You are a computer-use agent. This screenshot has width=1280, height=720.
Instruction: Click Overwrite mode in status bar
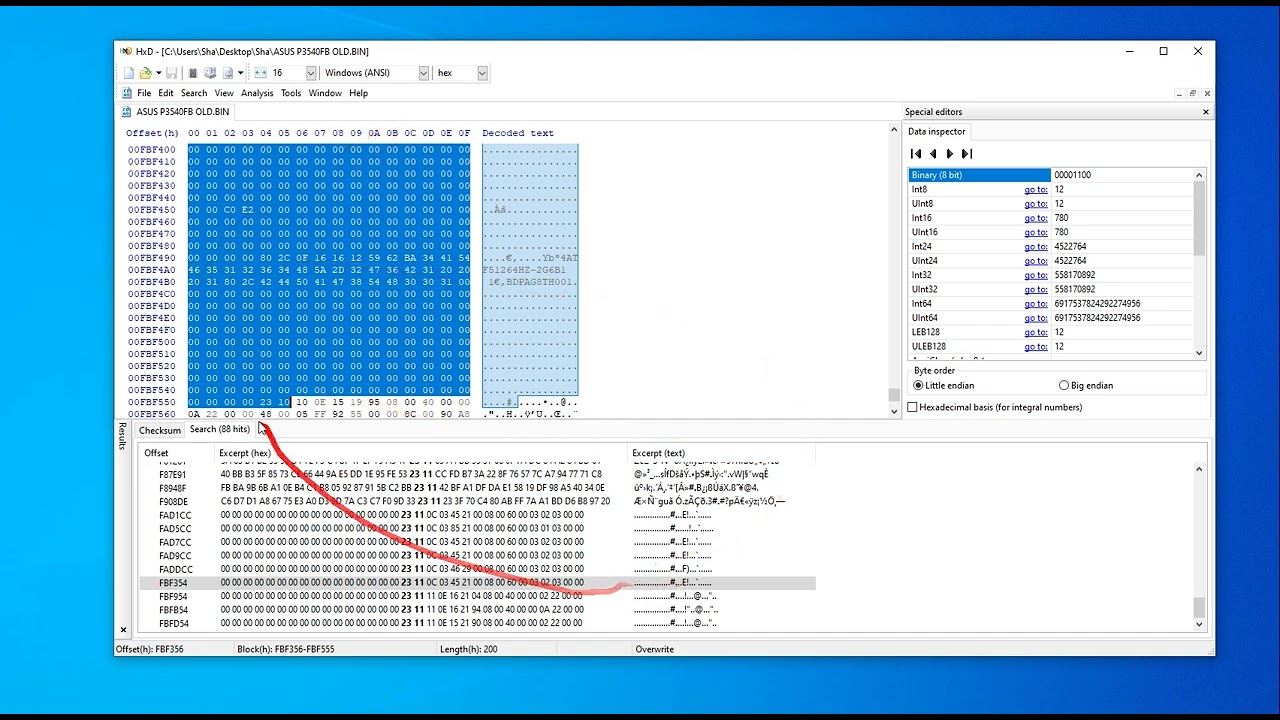[655, 650]
